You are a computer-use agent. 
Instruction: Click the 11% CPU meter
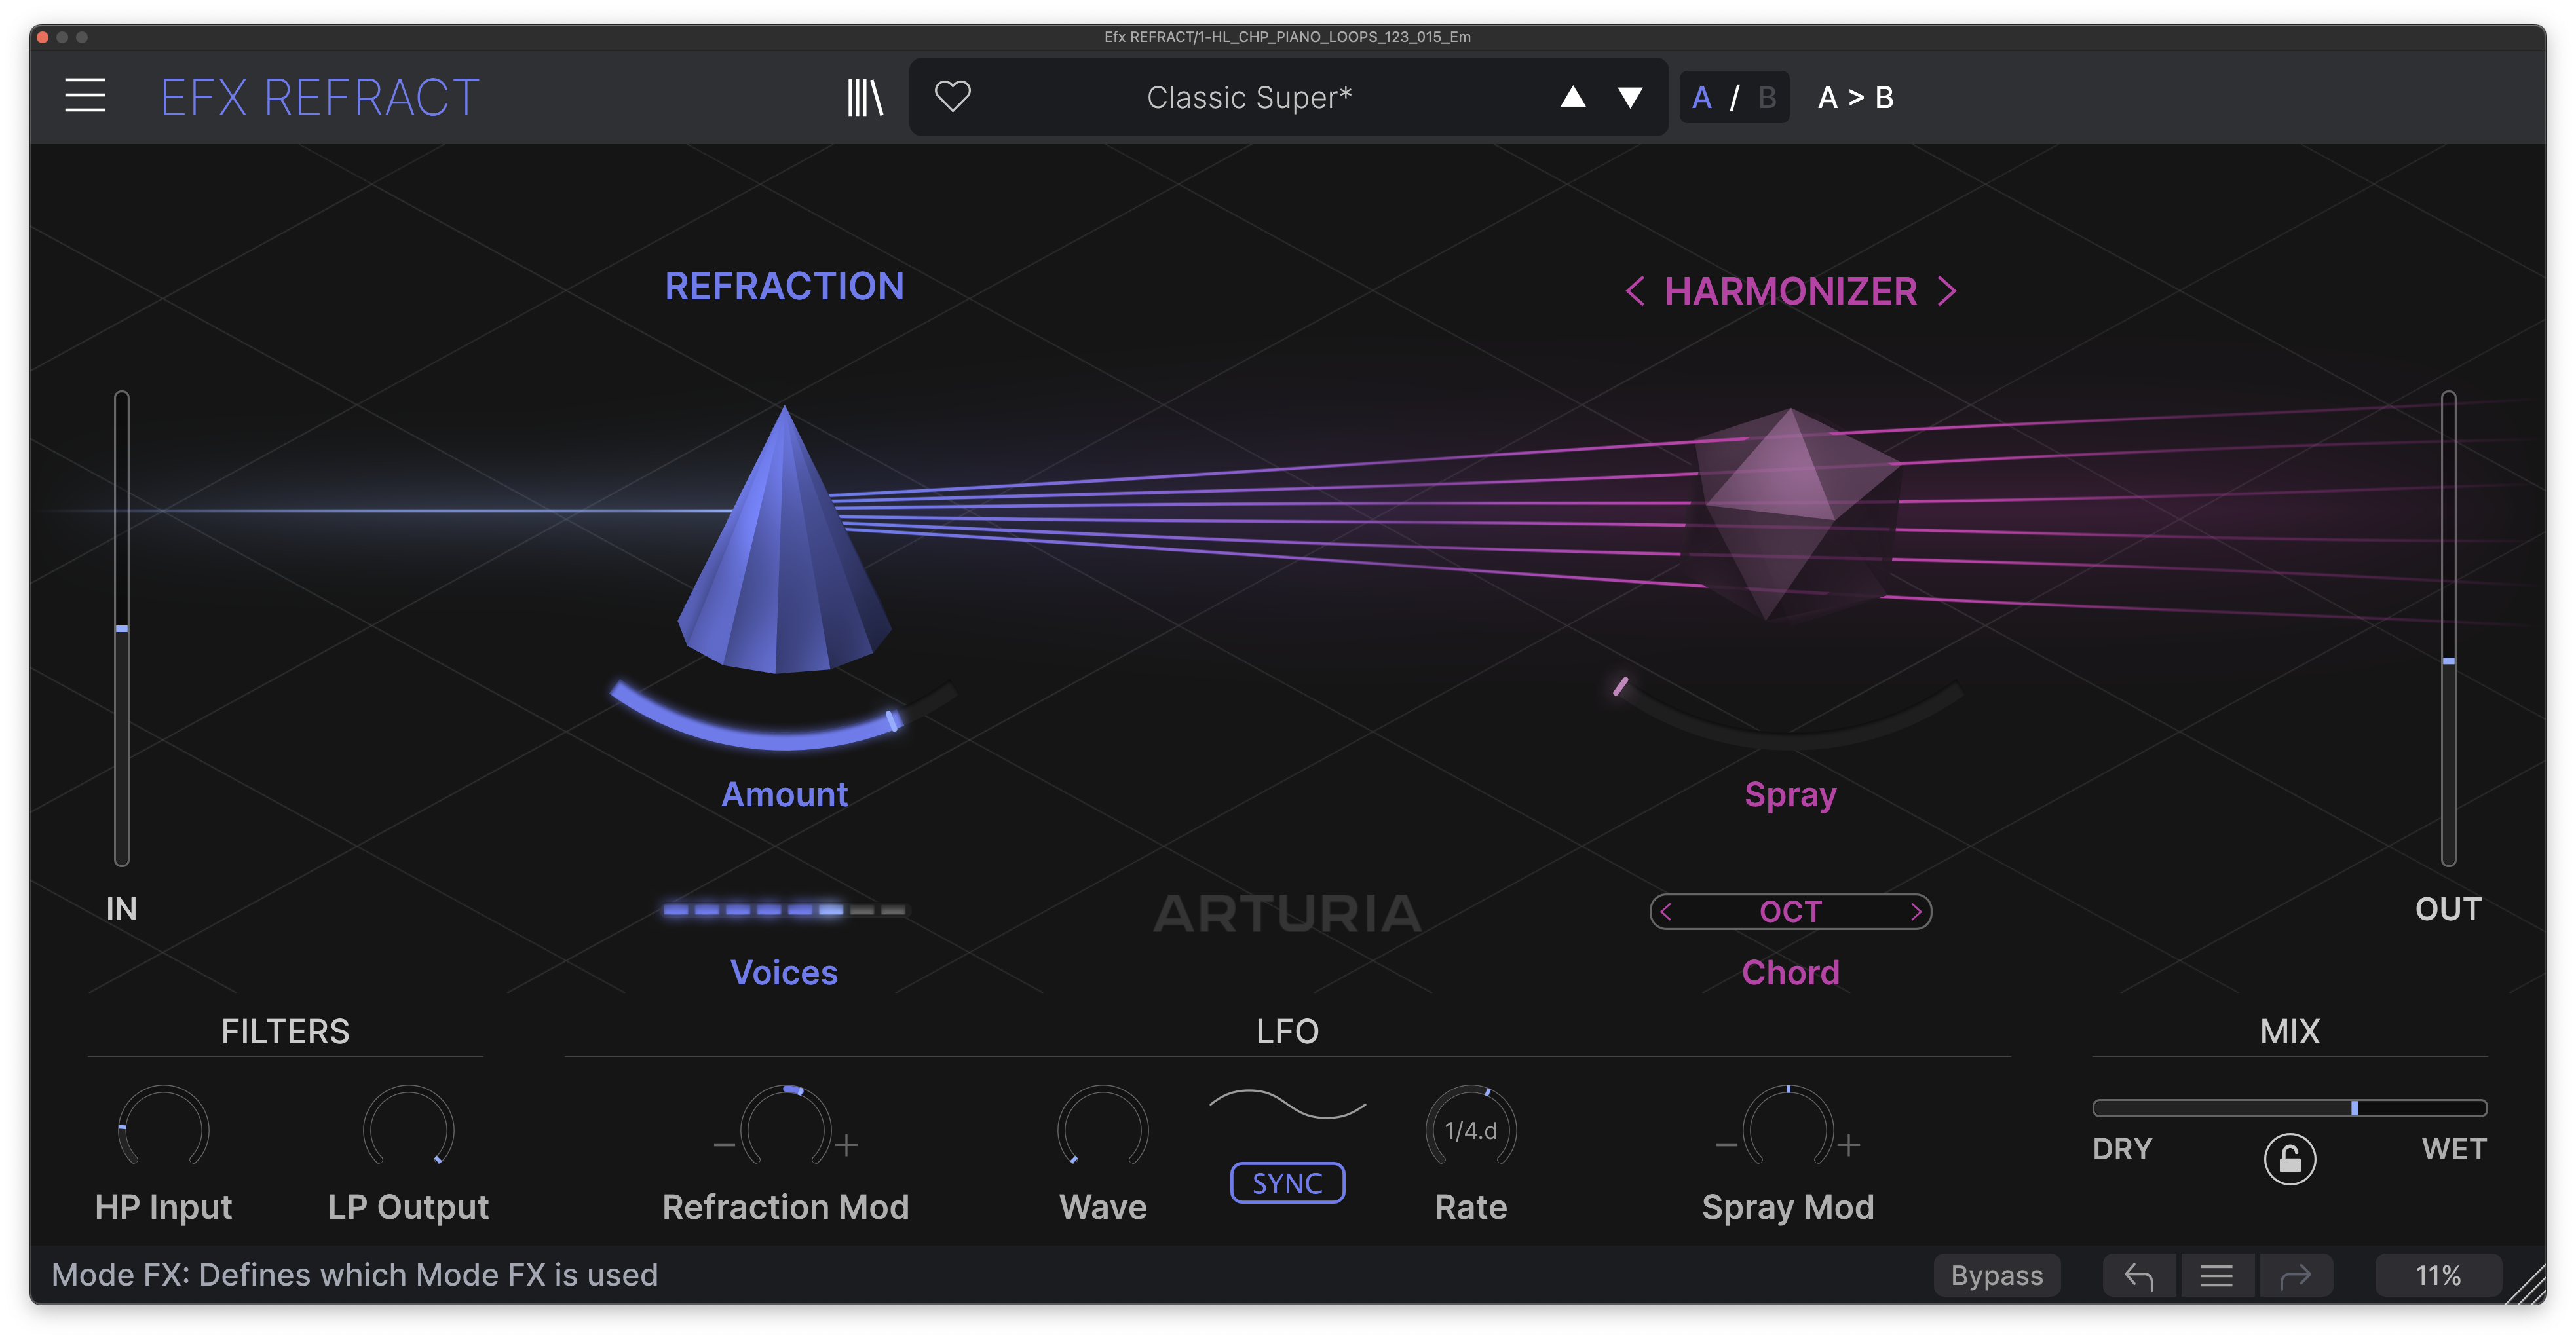pos(2438,1275)
